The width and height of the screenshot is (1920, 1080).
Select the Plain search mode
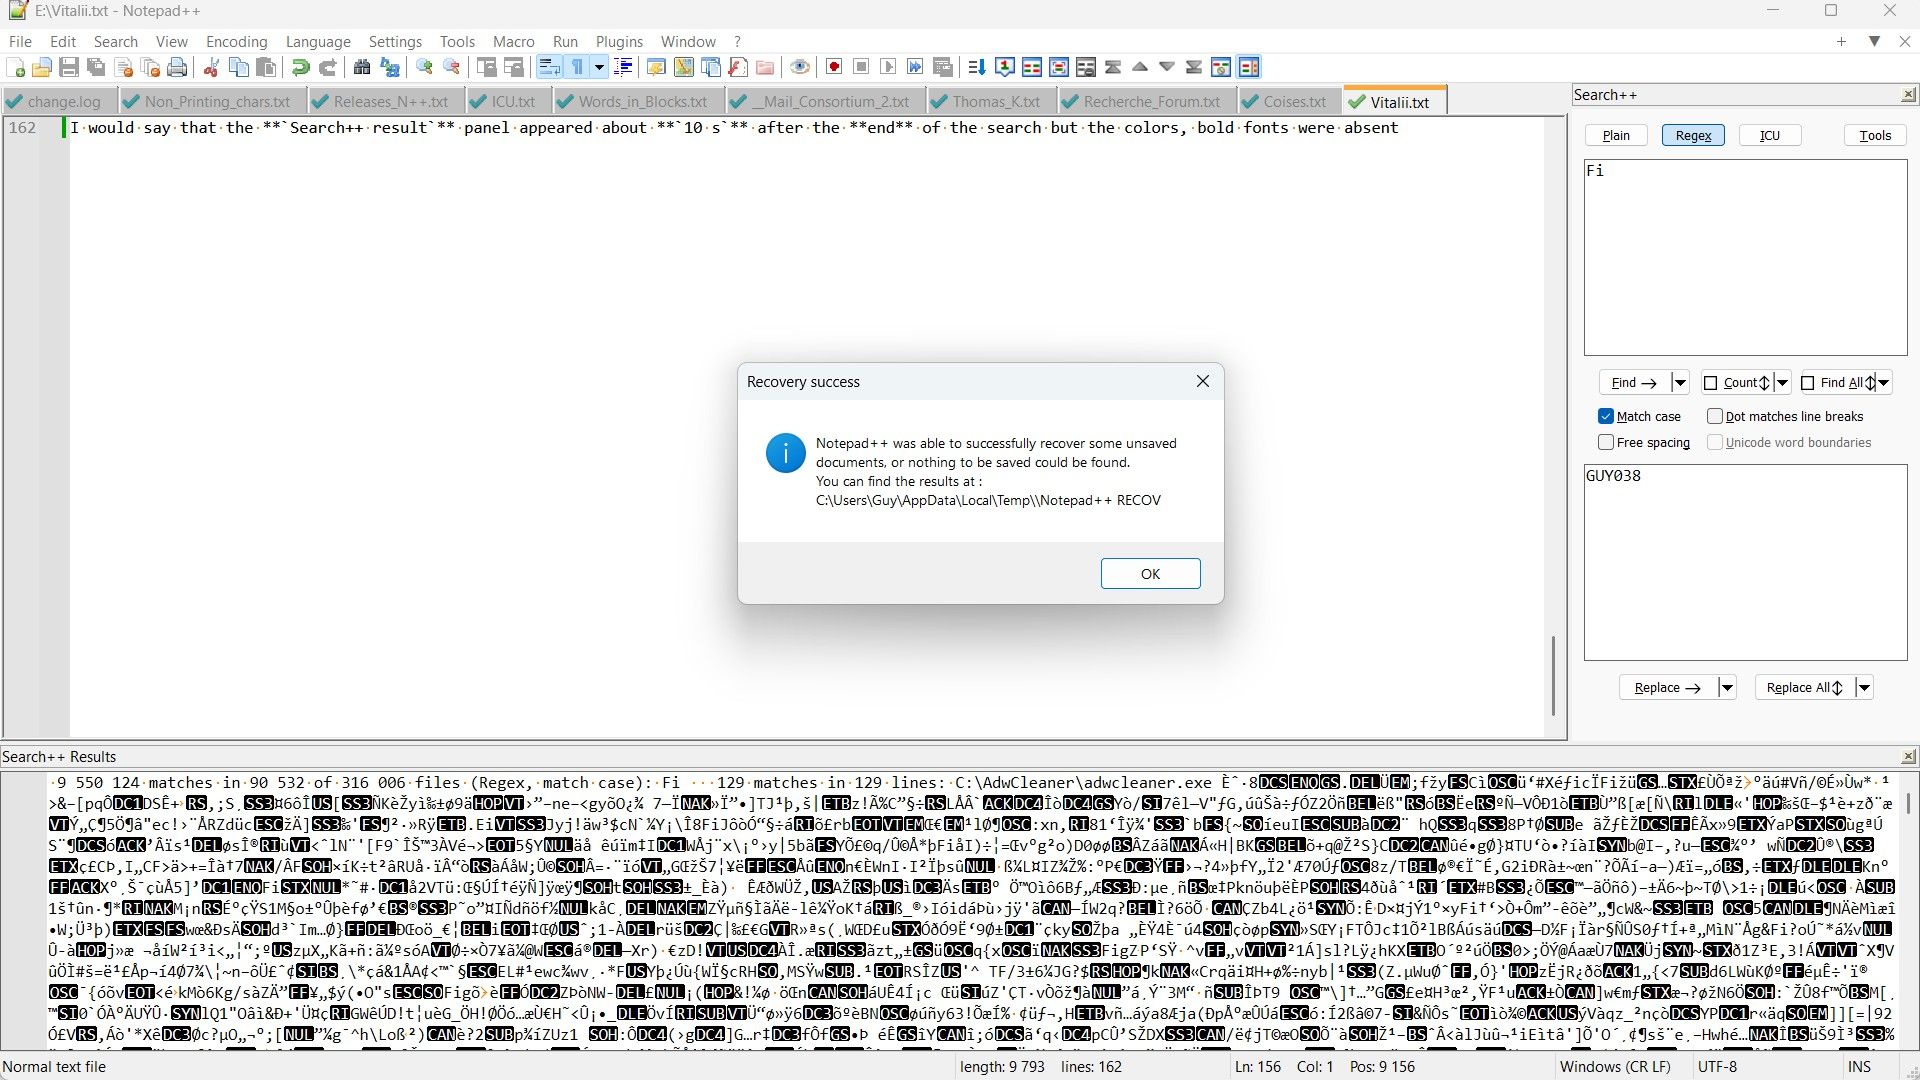tap(1616, 135)
